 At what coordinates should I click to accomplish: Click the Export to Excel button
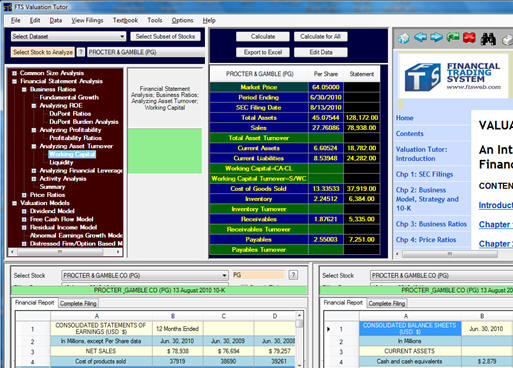click(263, 52)
